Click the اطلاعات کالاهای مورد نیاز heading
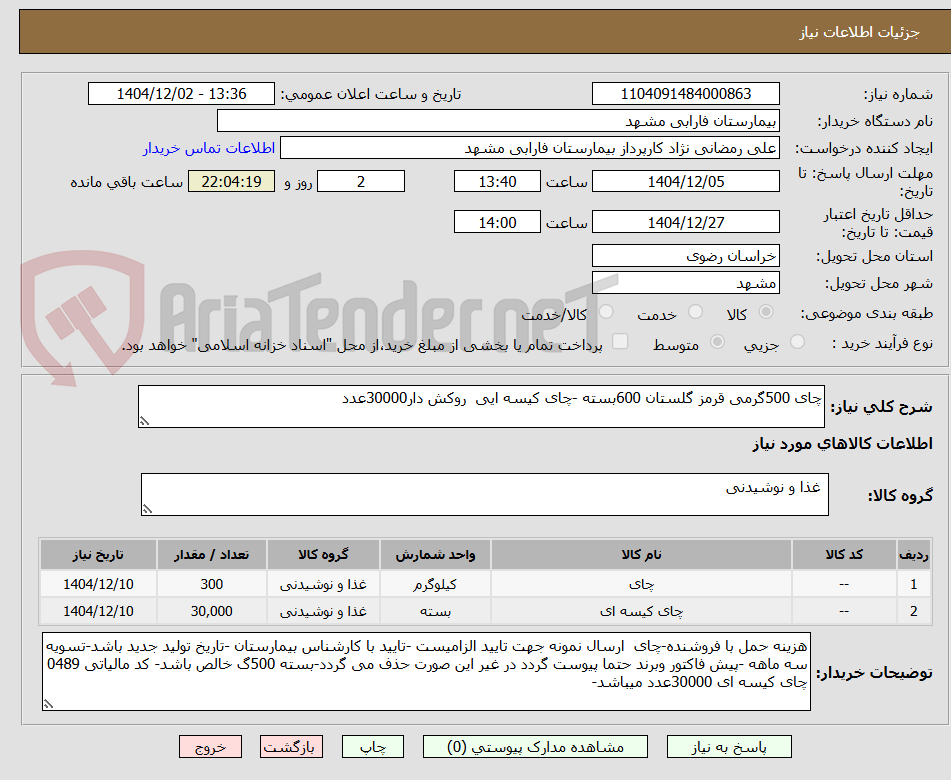The width and height of the screenshot is (951, 780). (842, 443)
